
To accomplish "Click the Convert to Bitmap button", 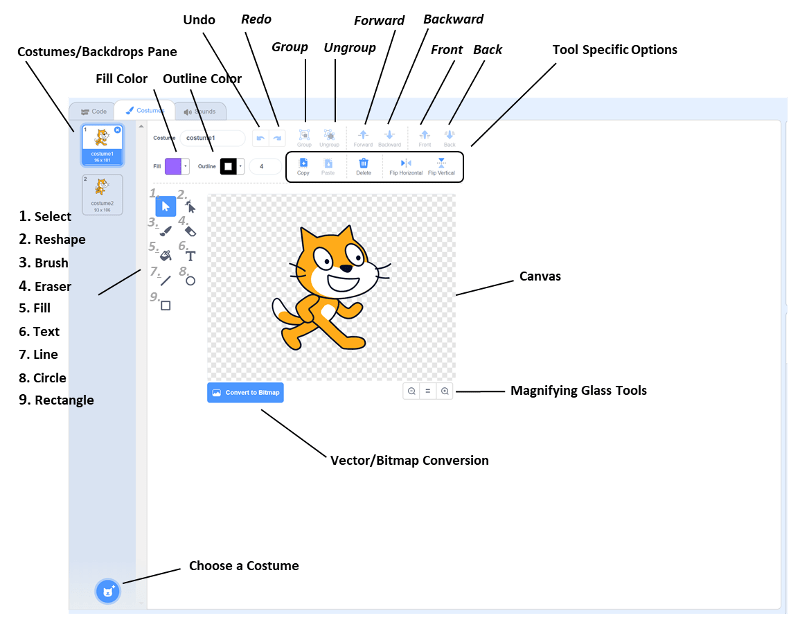I will [x=245, y=392].
